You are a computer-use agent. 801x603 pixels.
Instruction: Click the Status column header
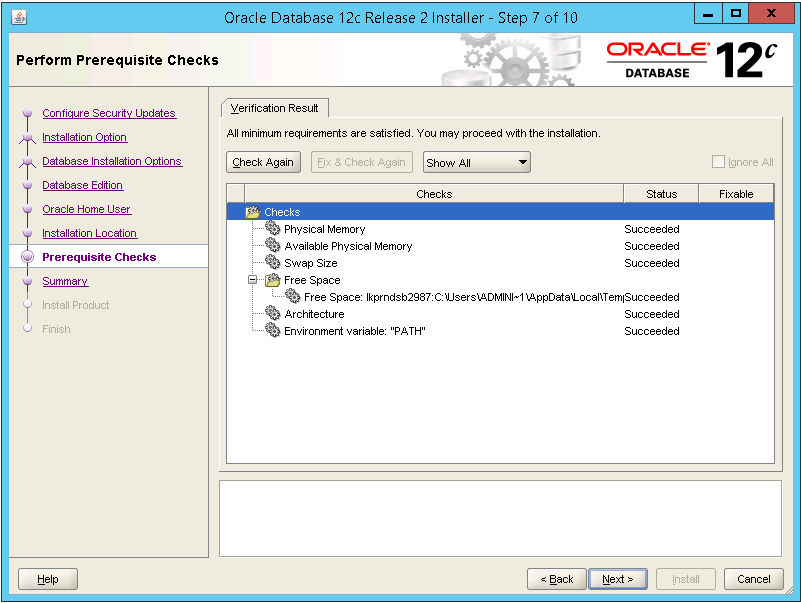click(x=661, y=194)
